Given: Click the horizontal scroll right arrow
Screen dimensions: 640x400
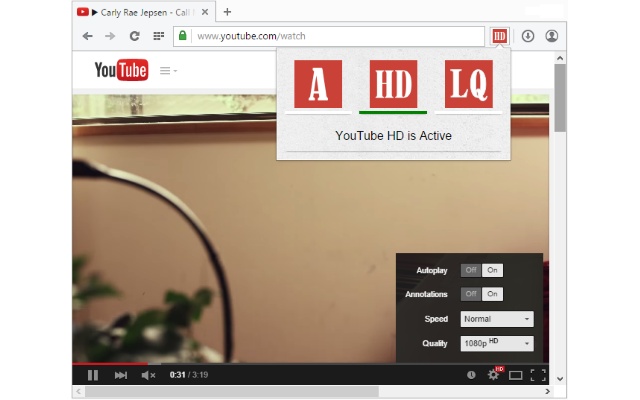Looking at the screenshot, I should coord(547,392).
